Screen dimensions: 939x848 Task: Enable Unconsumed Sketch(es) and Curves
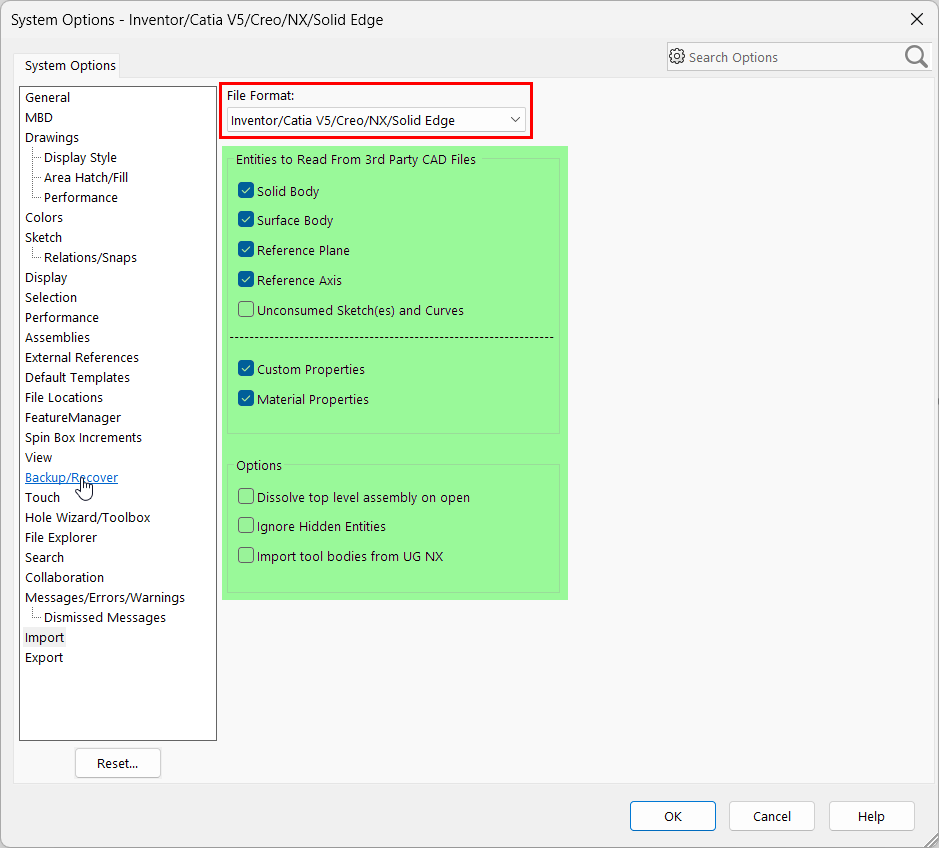[246, 310]
